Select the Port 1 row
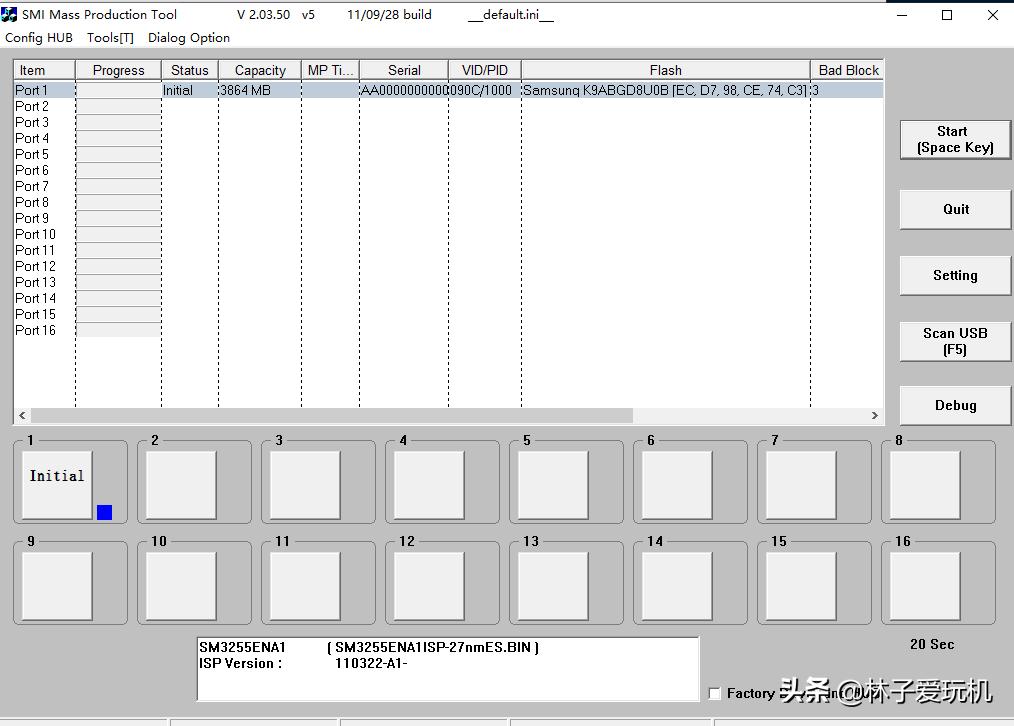Screen dimensions: 1014x726 448,90
